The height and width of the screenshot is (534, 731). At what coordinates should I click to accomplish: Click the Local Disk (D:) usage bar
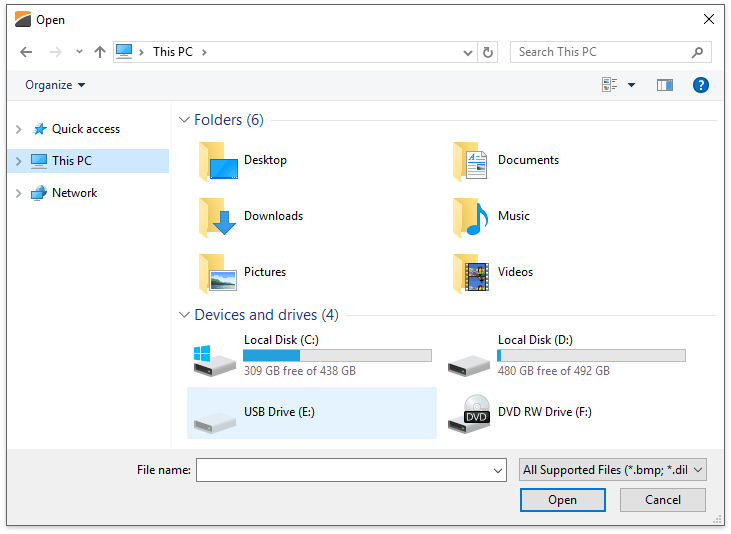pos(591,355)
